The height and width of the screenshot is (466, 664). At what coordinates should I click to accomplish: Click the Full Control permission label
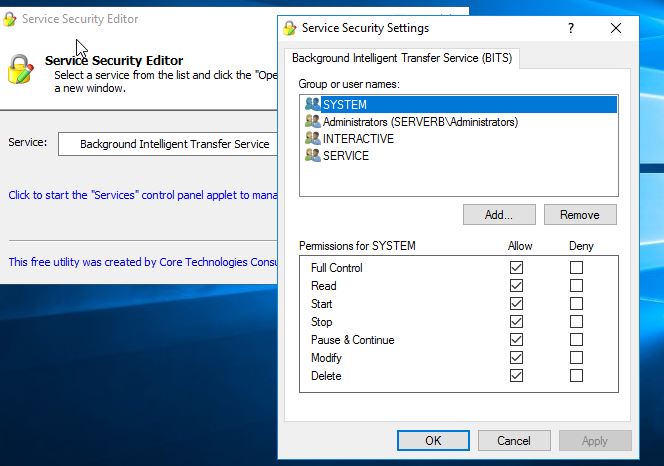coord(337,268)
